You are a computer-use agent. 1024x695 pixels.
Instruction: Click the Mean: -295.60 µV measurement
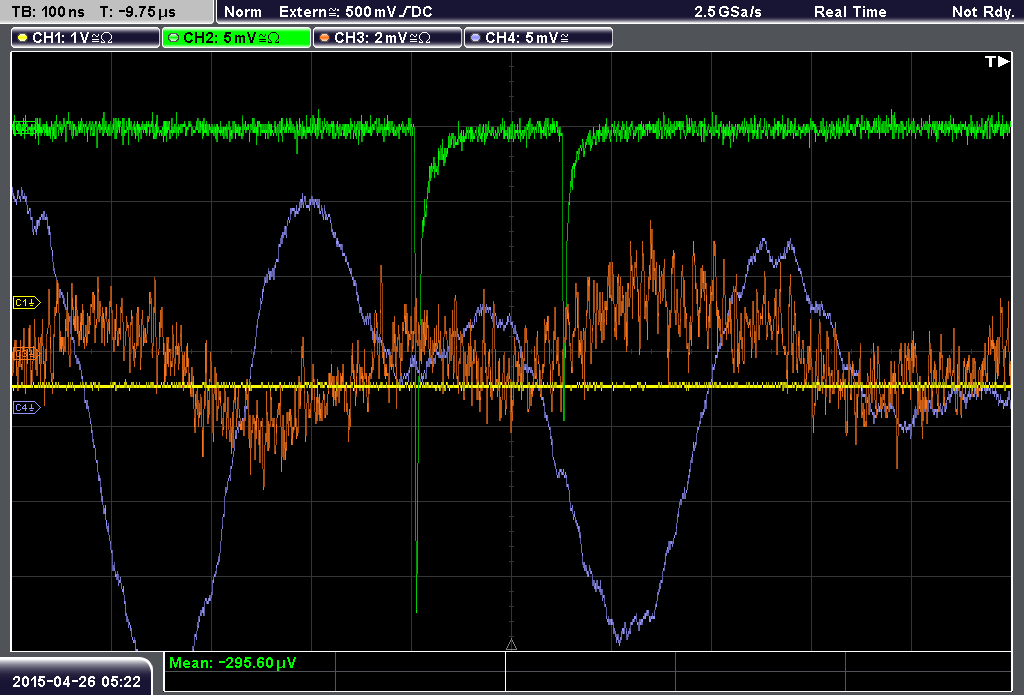232,663
